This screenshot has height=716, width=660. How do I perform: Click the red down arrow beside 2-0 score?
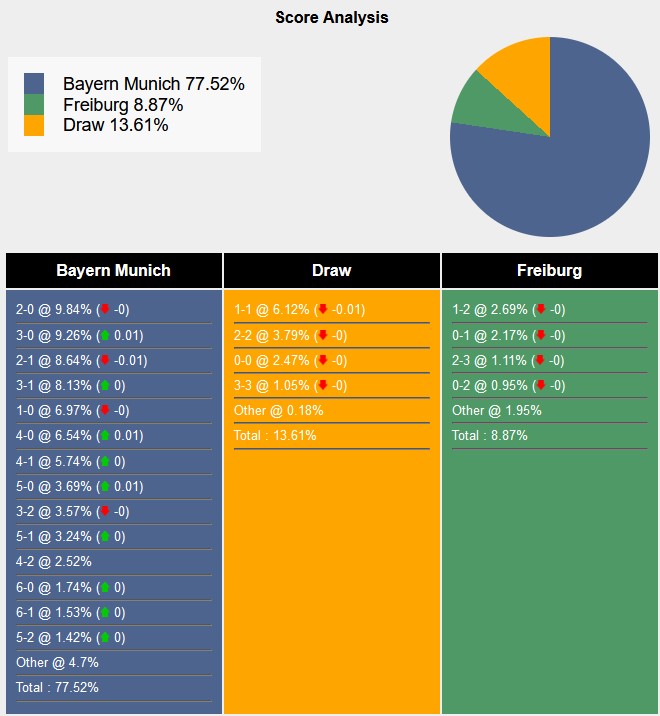[105, 310]
